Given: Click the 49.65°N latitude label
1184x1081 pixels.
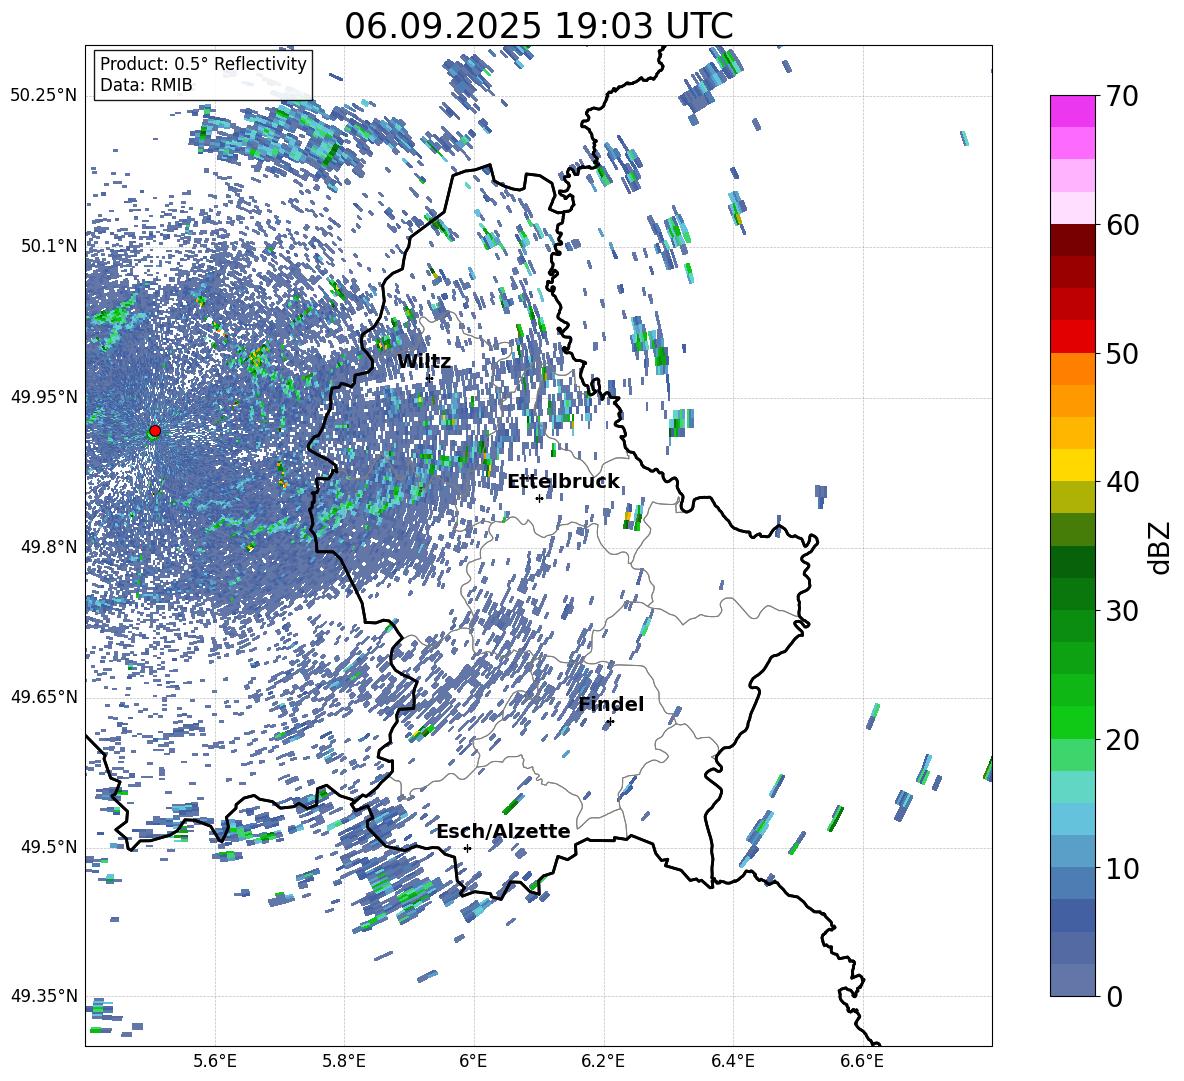Looking at the screenshot, I should pyautogui.click(x=44, y=697).
